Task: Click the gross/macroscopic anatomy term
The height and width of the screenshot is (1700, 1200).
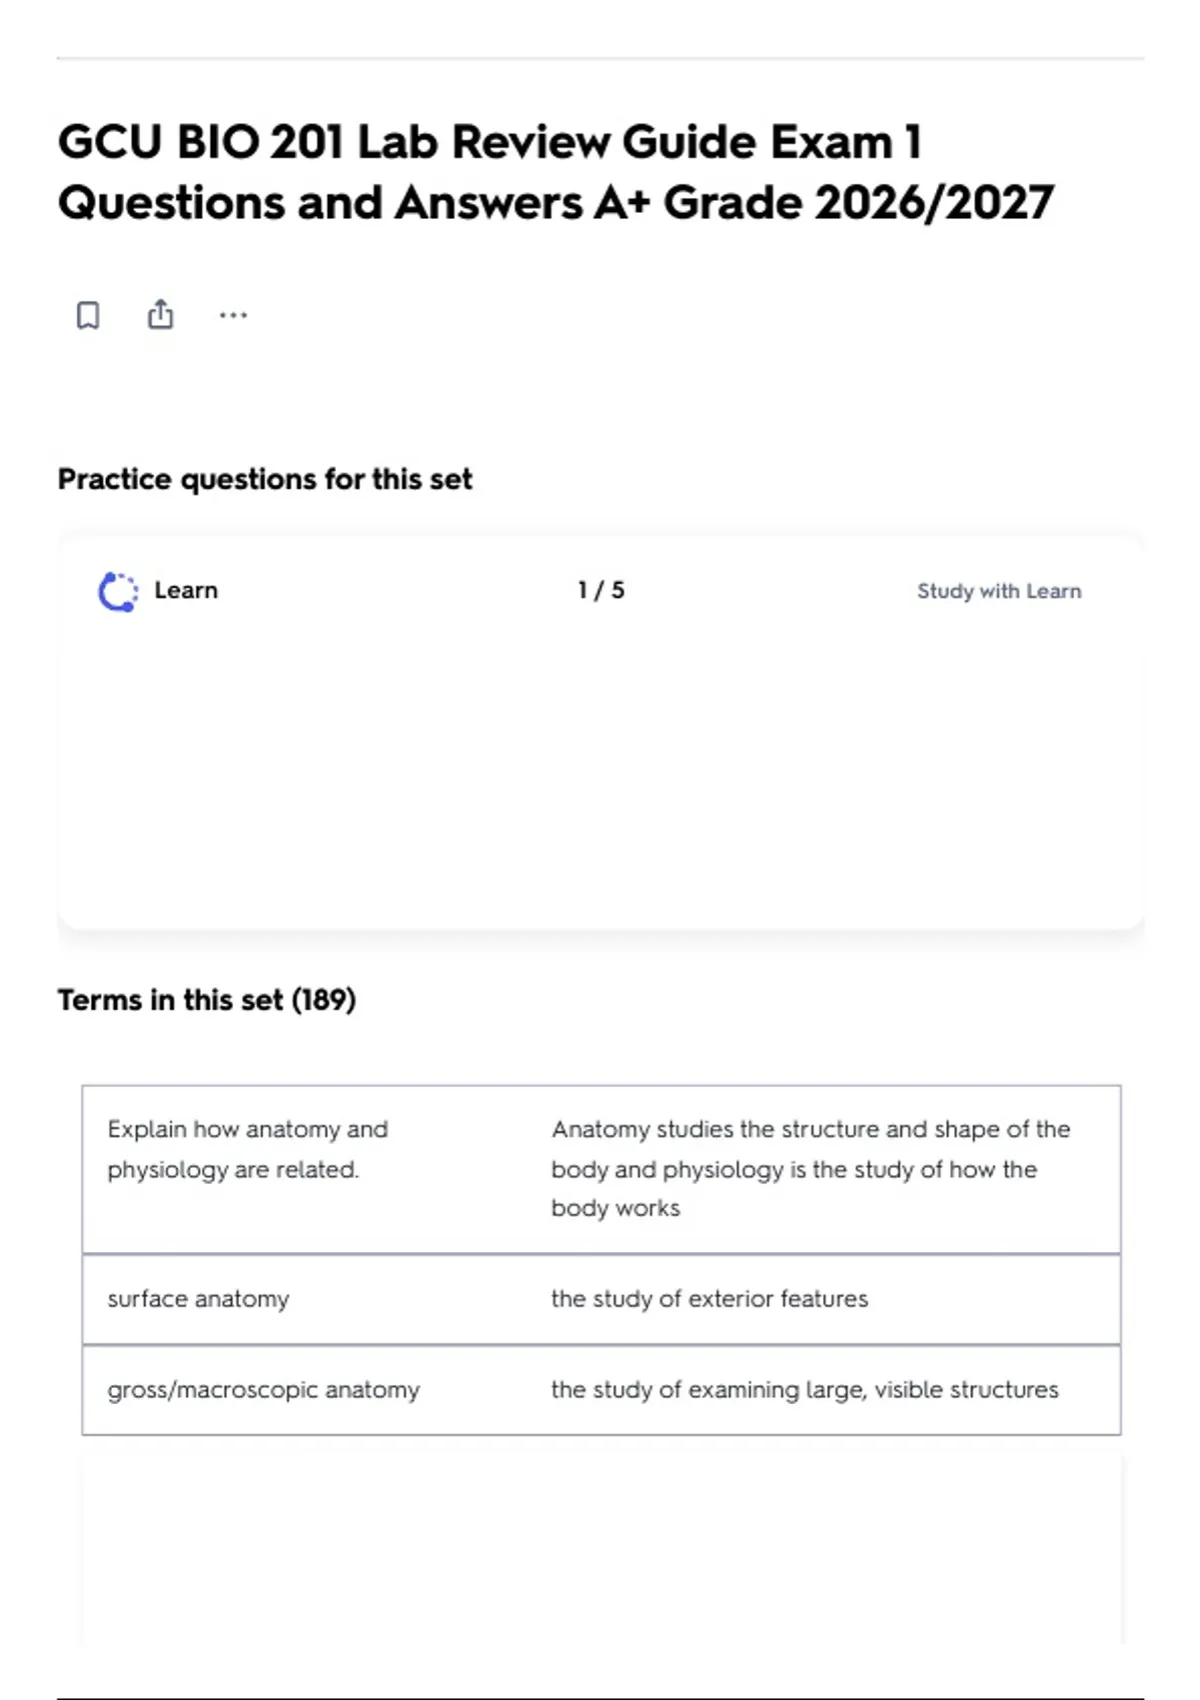Action: [x=264, y=1390]
